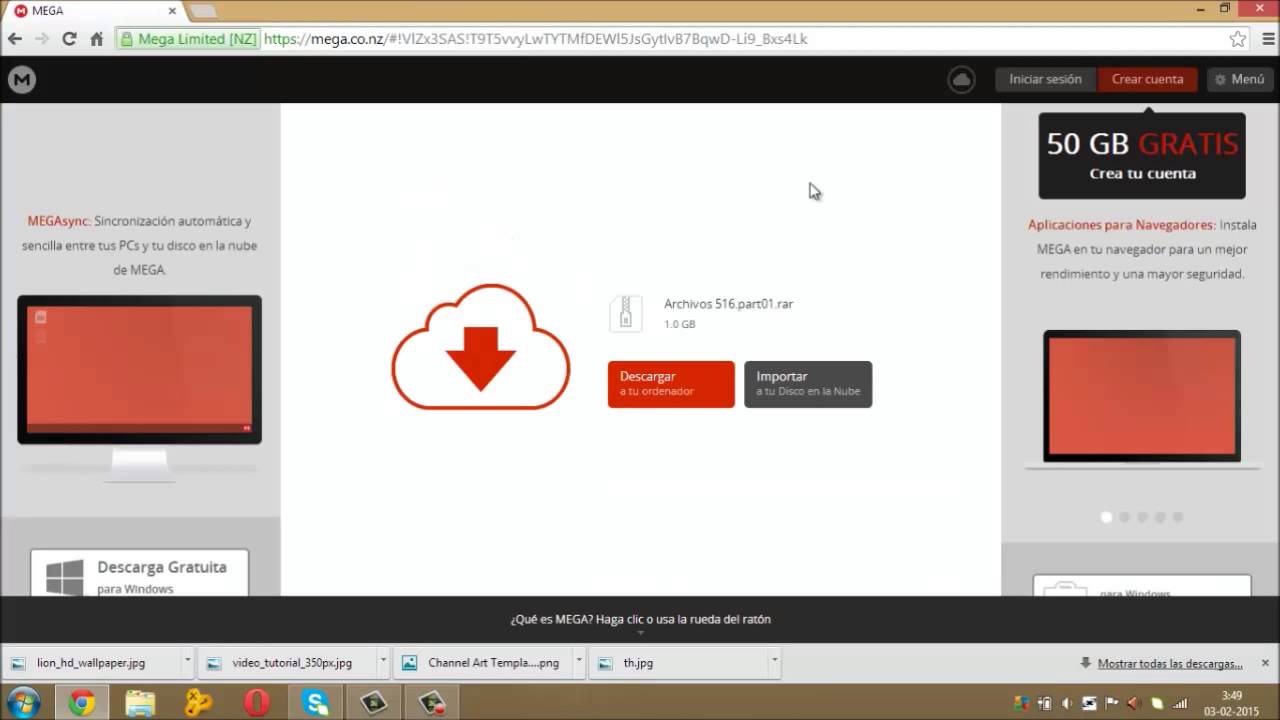Open File Explorer from the taskbar
The height and width of the screenshot is (720, 1280).
140,702
